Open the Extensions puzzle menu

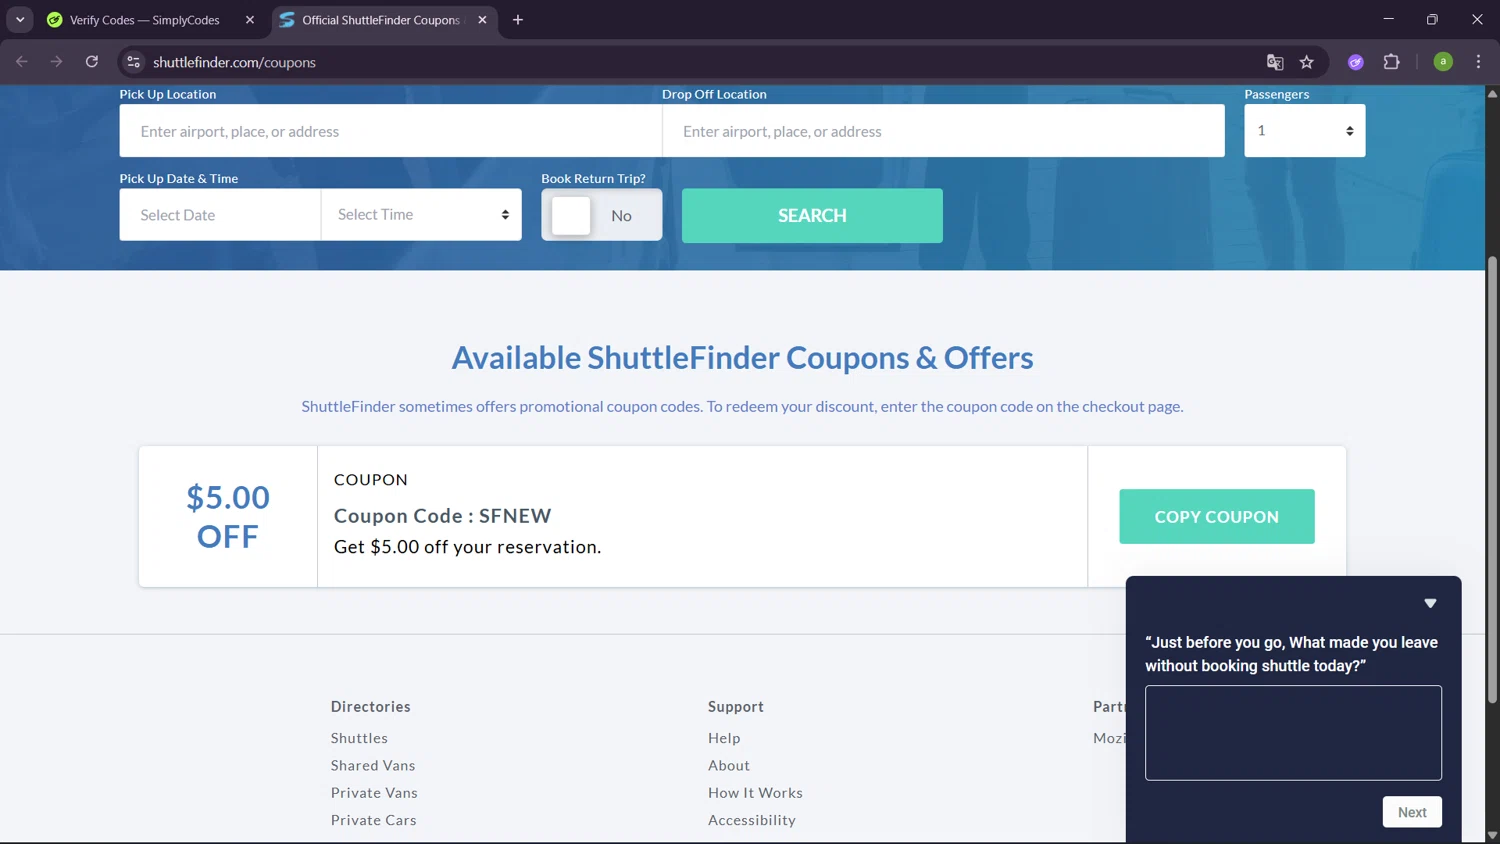[x=1391, y=62]
